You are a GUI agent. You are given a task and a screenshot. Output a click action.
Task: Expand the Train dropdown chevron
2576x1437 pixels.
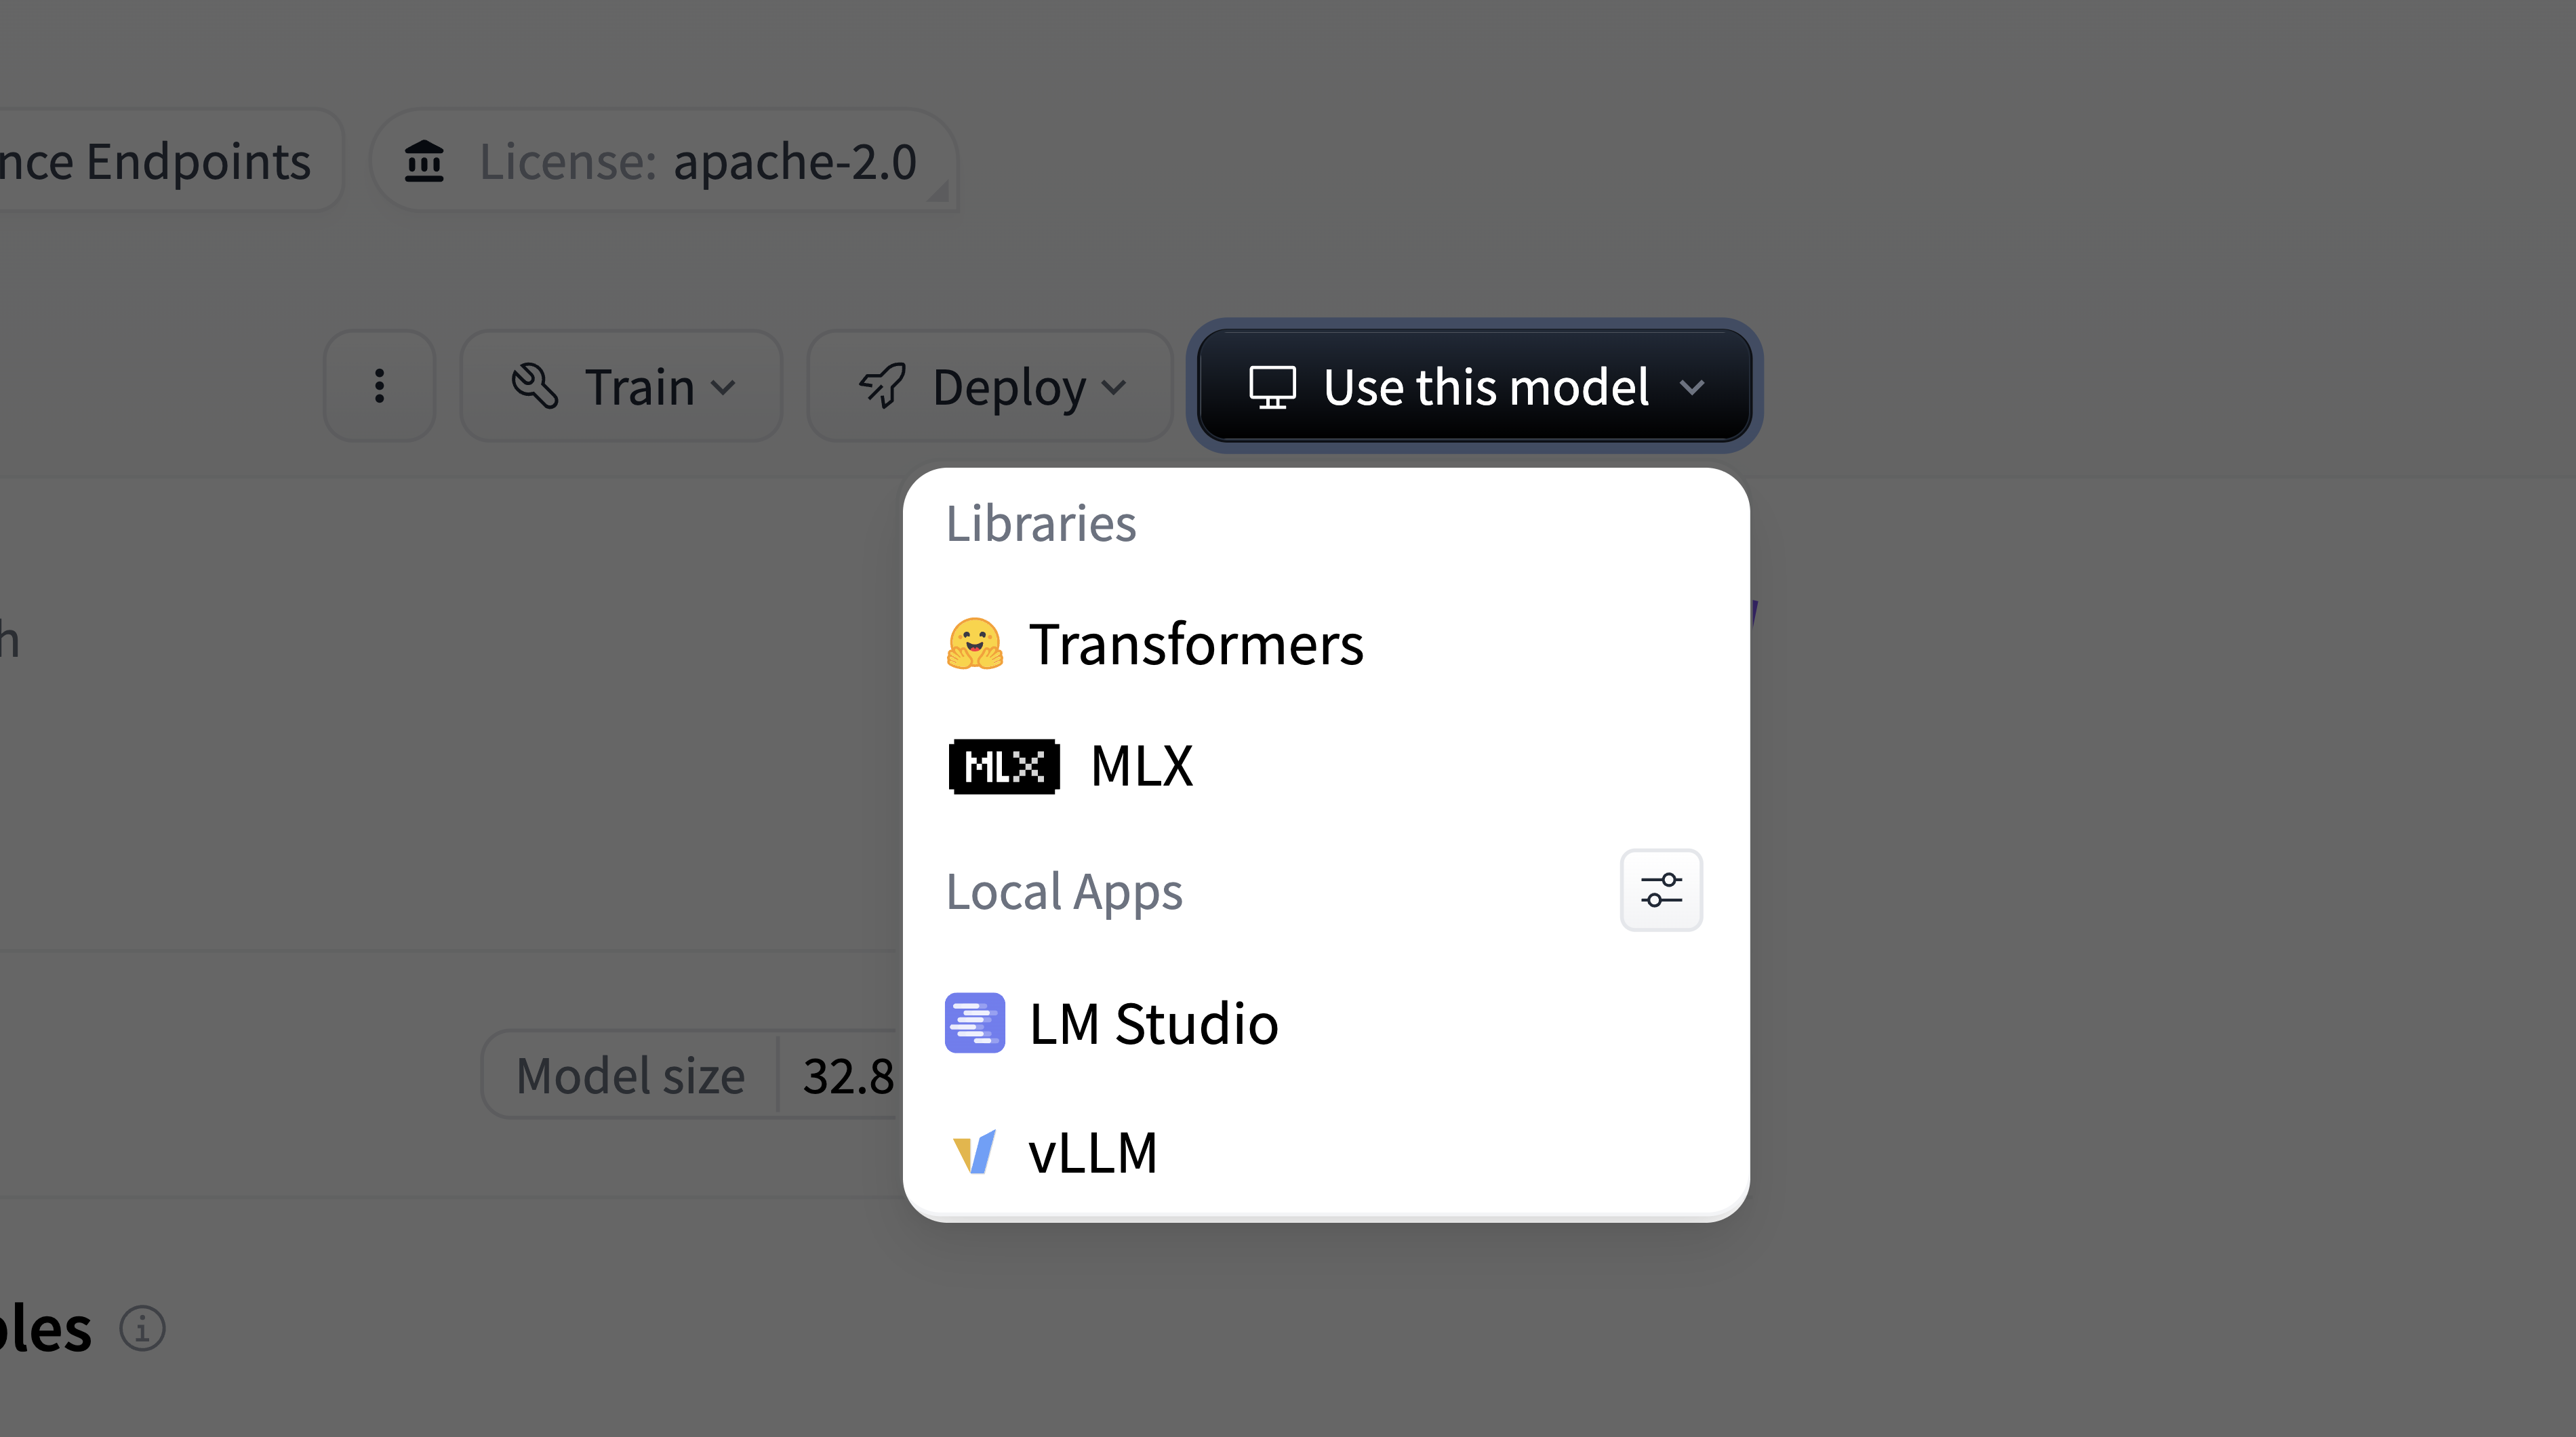coord(723,388)
